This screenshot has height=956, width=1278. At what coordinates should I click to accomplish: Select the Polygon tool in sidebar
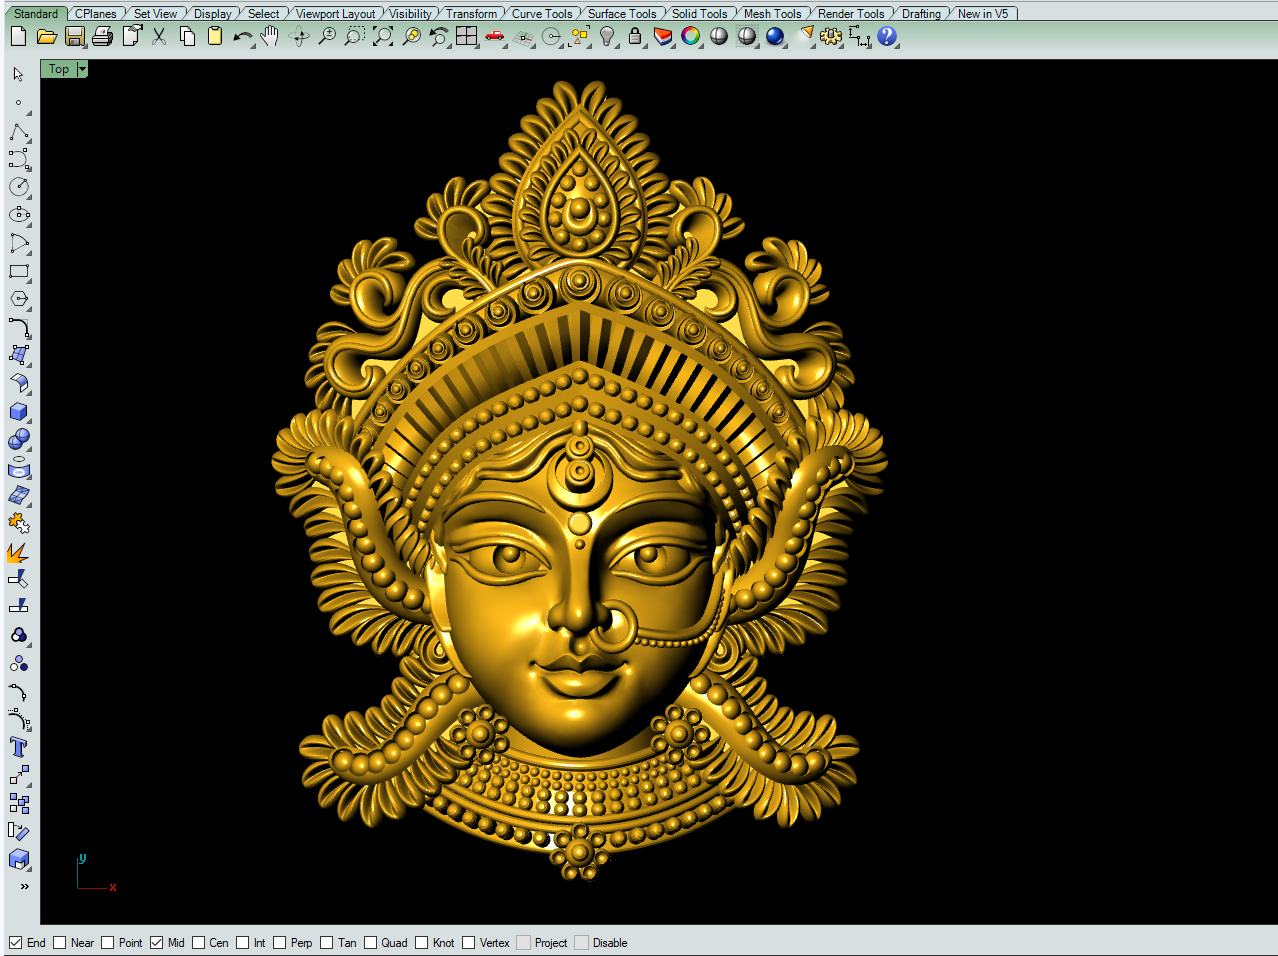19,299
